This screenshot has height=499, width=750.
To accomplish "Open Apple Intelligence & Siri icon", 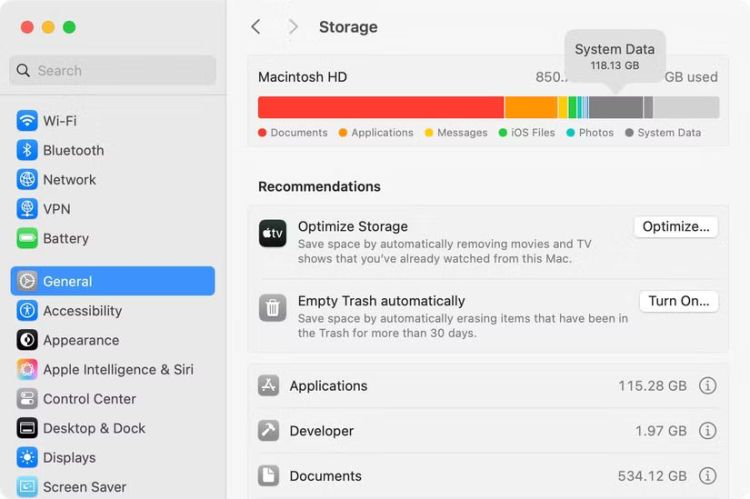I will pos(27,370).
